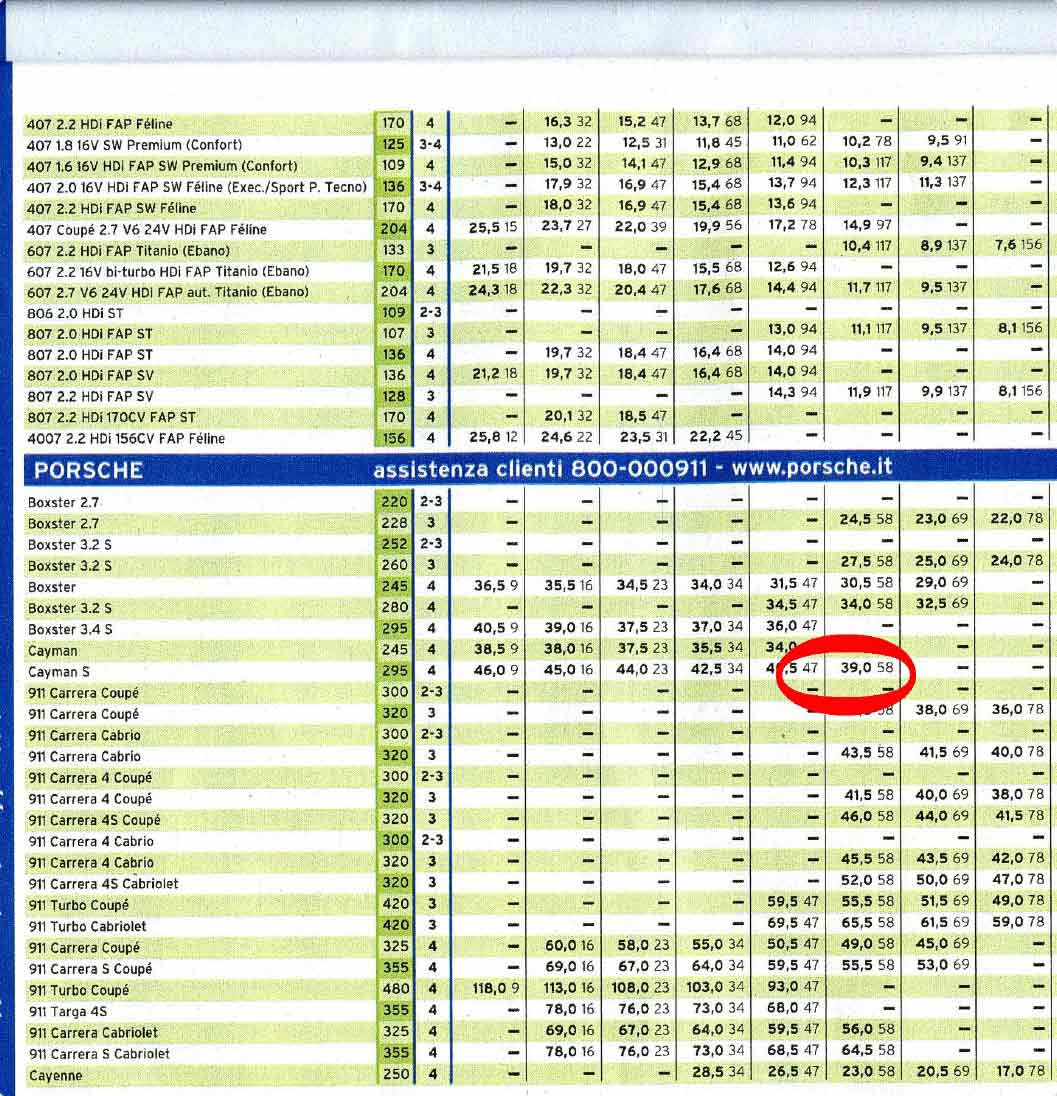Select the 911 Carrera 4S Cabriolet name
This screenshot has width=1057, height=1096.
pos(103,884)
